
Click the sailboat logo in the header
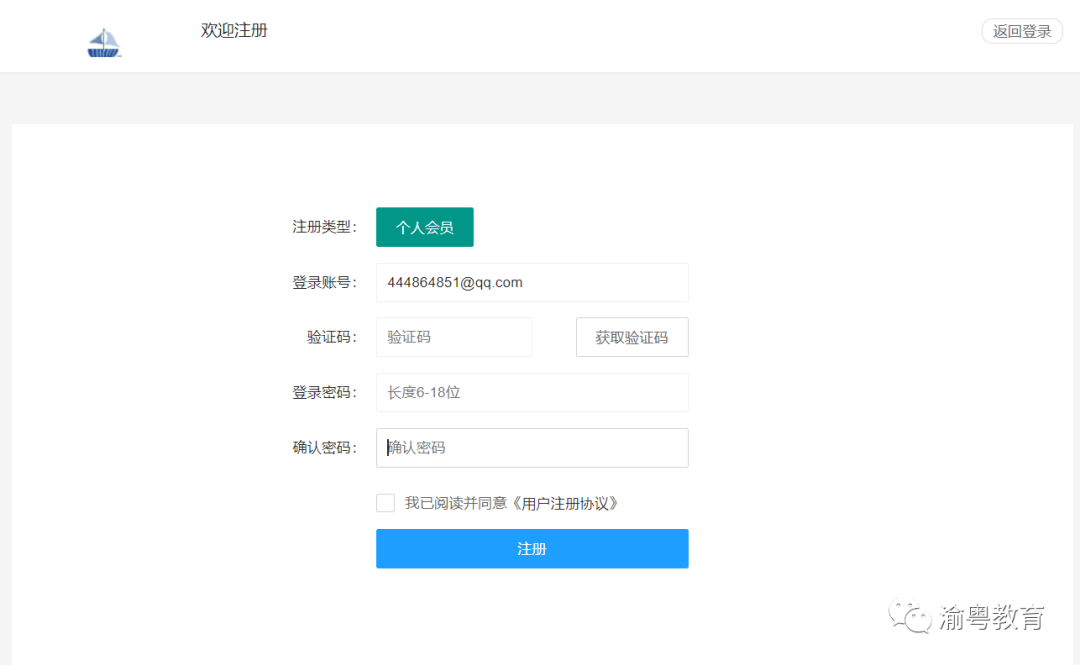pos(104,40)
